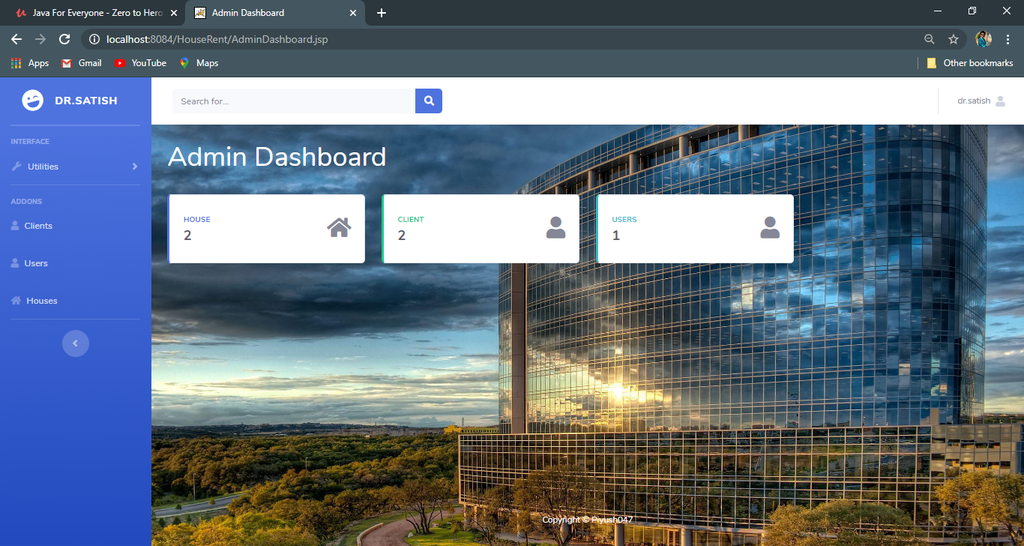Click the person icon in the CLIENT card
This screenshot has height=546, width=1024.
pos(556,227)
